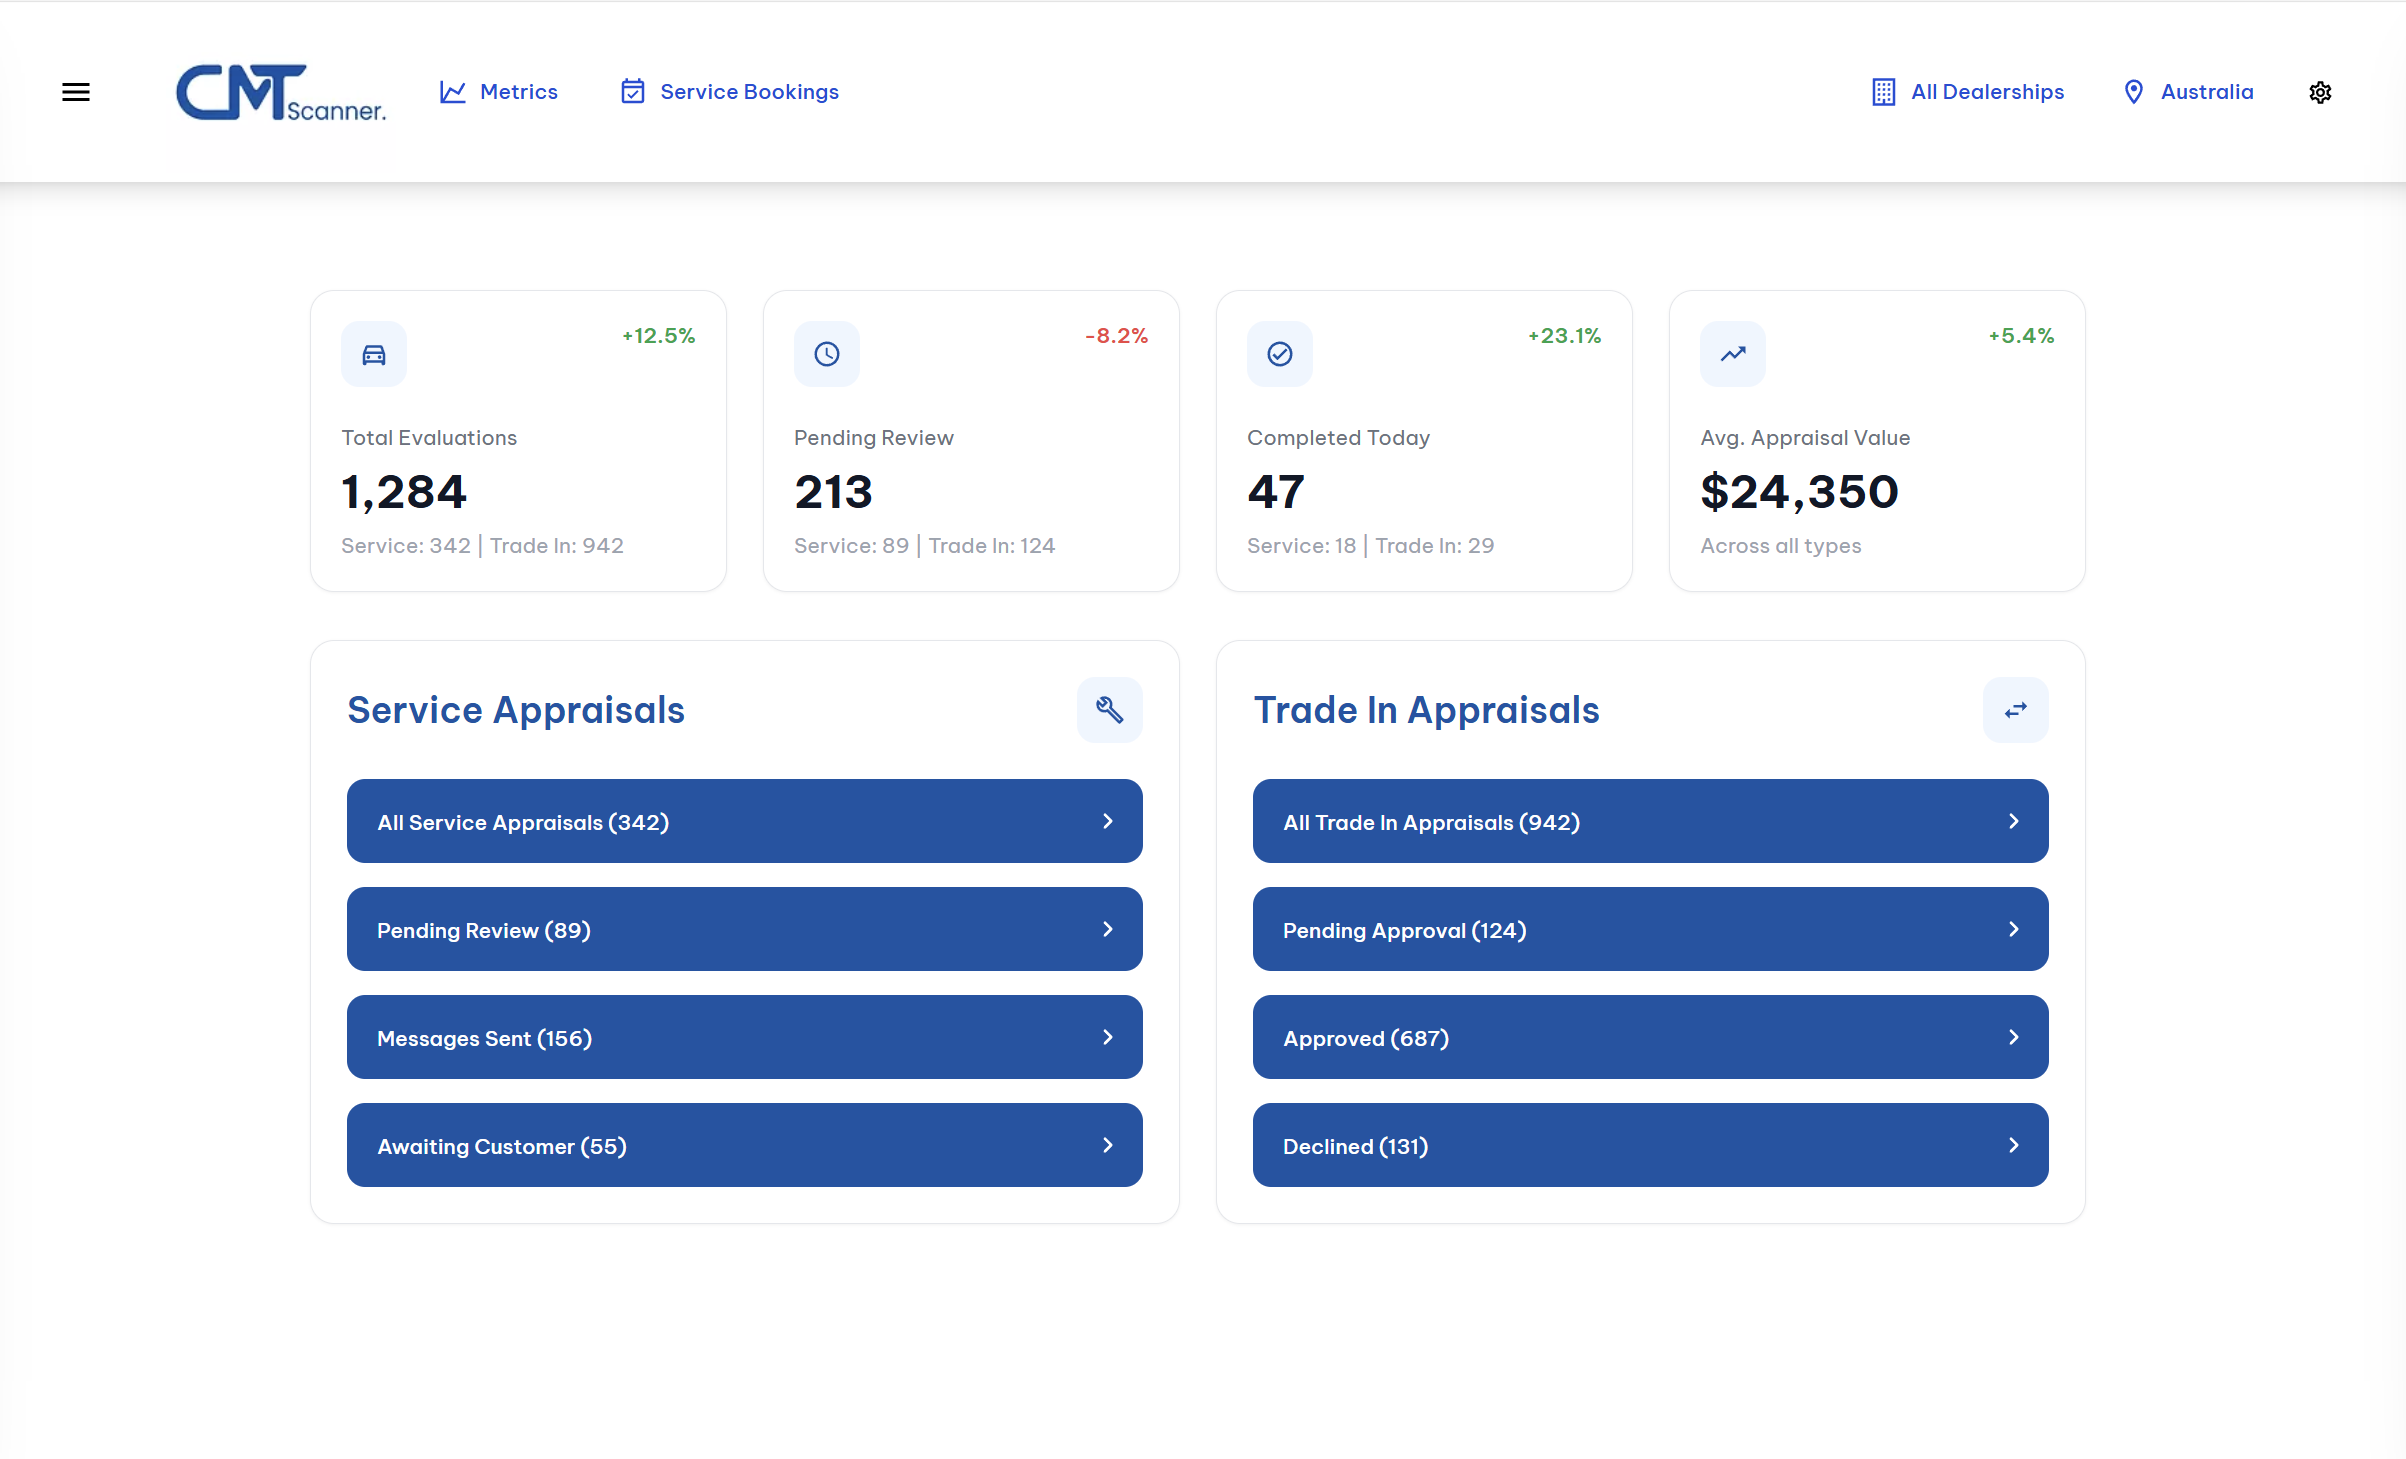The image size is (2406, 1459).
Task: View Declined (131) trade ins
Action: pos(1651,1145)
